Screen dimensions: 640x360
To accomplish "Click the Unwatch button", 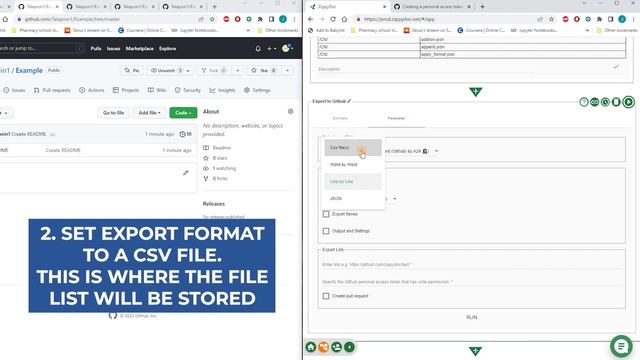I will [167, 71].
